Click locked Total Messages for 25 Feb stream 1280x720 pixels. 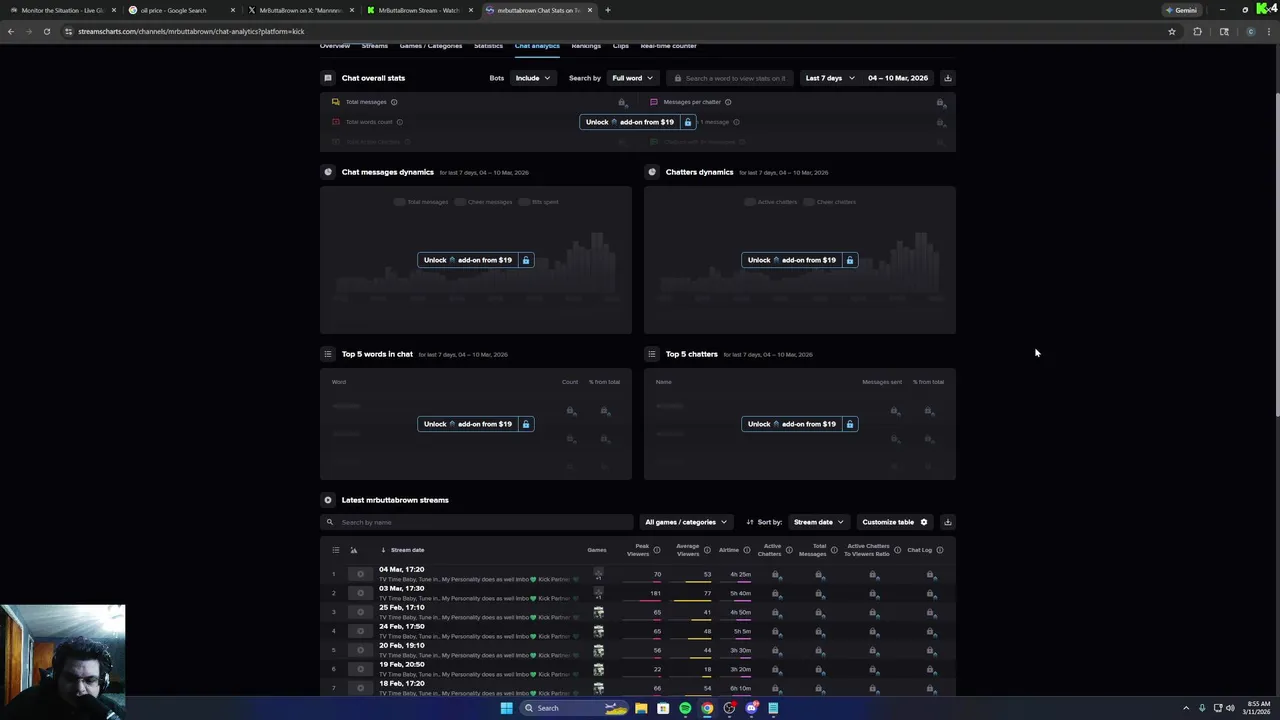[x=820, y=613]
